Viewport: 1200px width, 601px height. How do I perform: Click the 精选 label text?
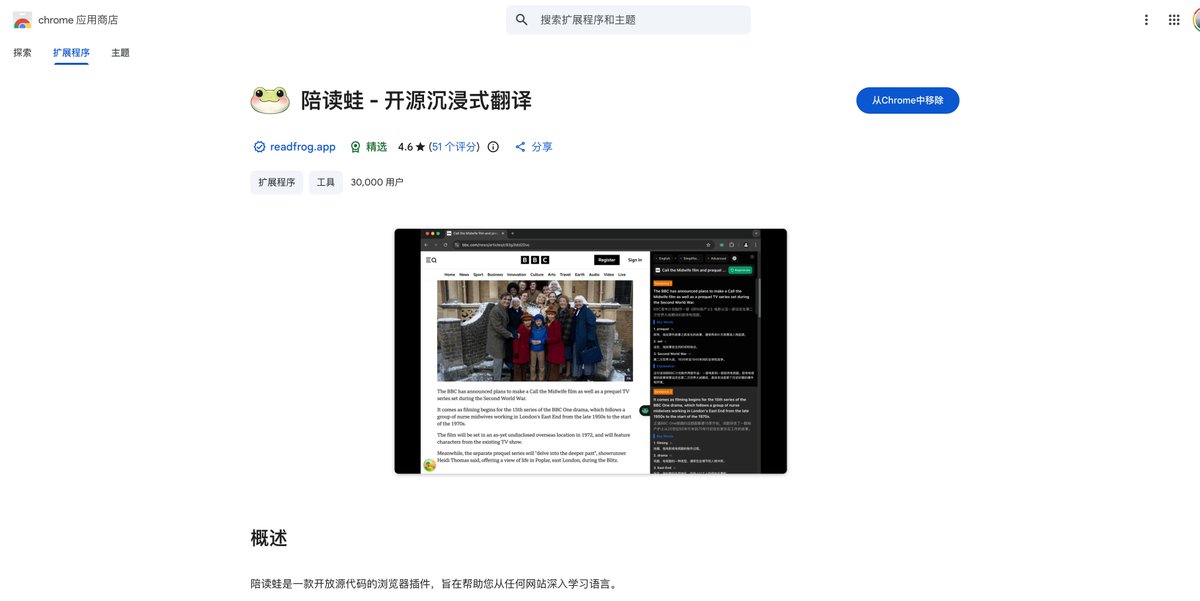[x=376, y=147]
